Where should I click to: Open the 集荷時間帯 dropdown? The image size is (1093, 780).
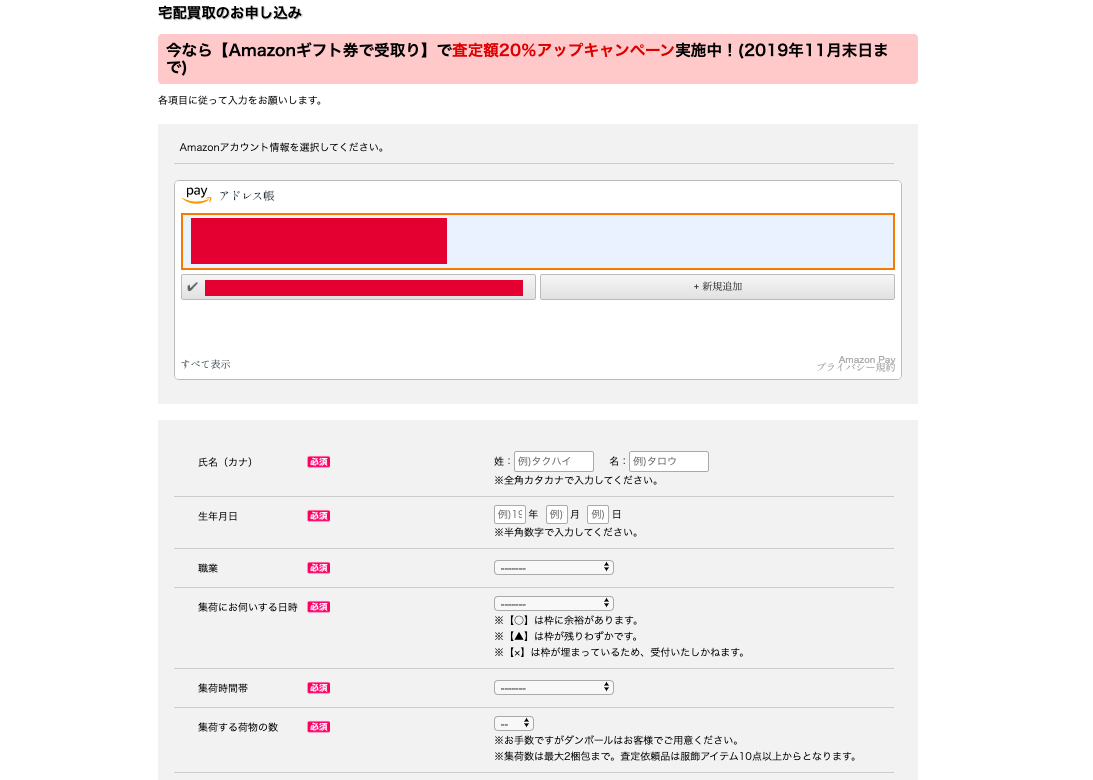click(553, 687)
